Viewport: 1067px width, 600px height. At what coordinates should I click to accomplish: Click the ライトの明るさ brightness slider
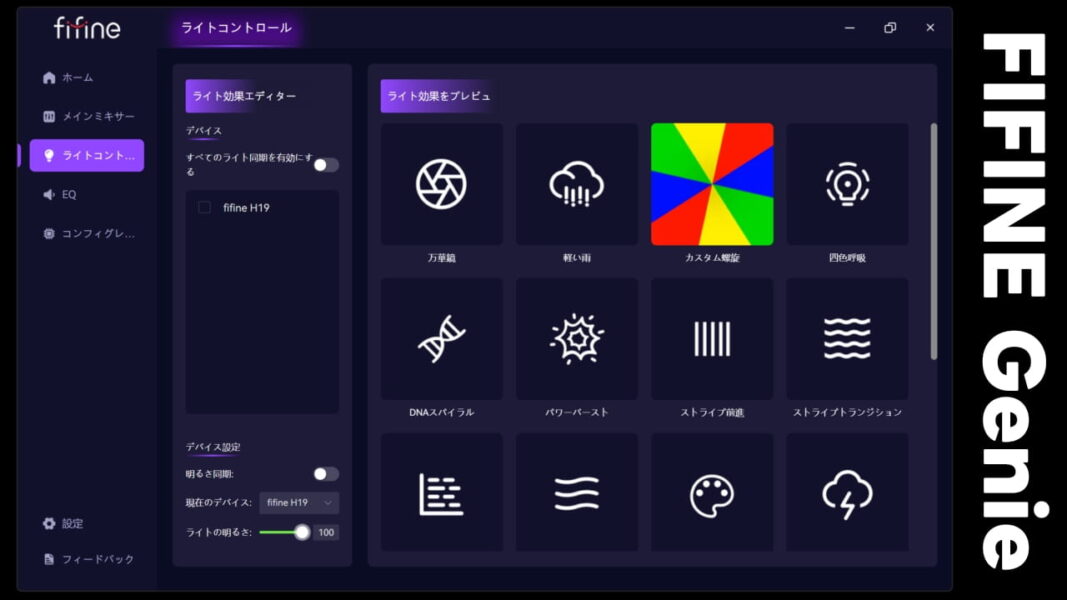point(284,532)
